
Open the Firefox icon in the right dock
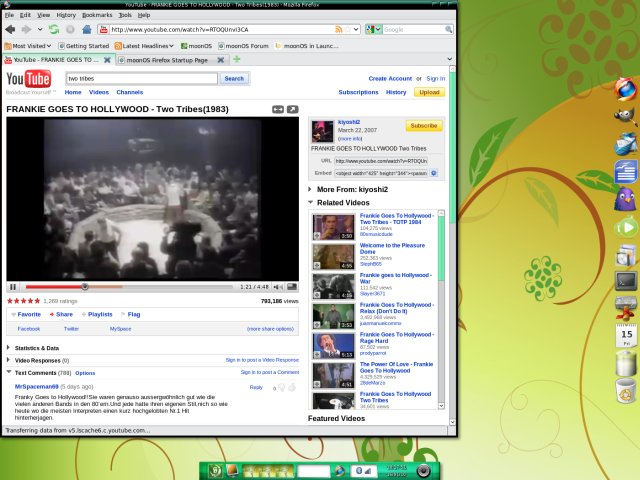tap(626, 89)
